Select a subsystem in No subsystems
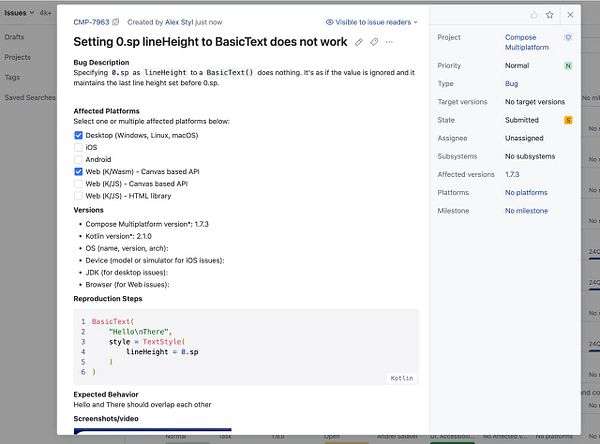The height and width of the screenshot is (444, 600). (x=530, y=156)
